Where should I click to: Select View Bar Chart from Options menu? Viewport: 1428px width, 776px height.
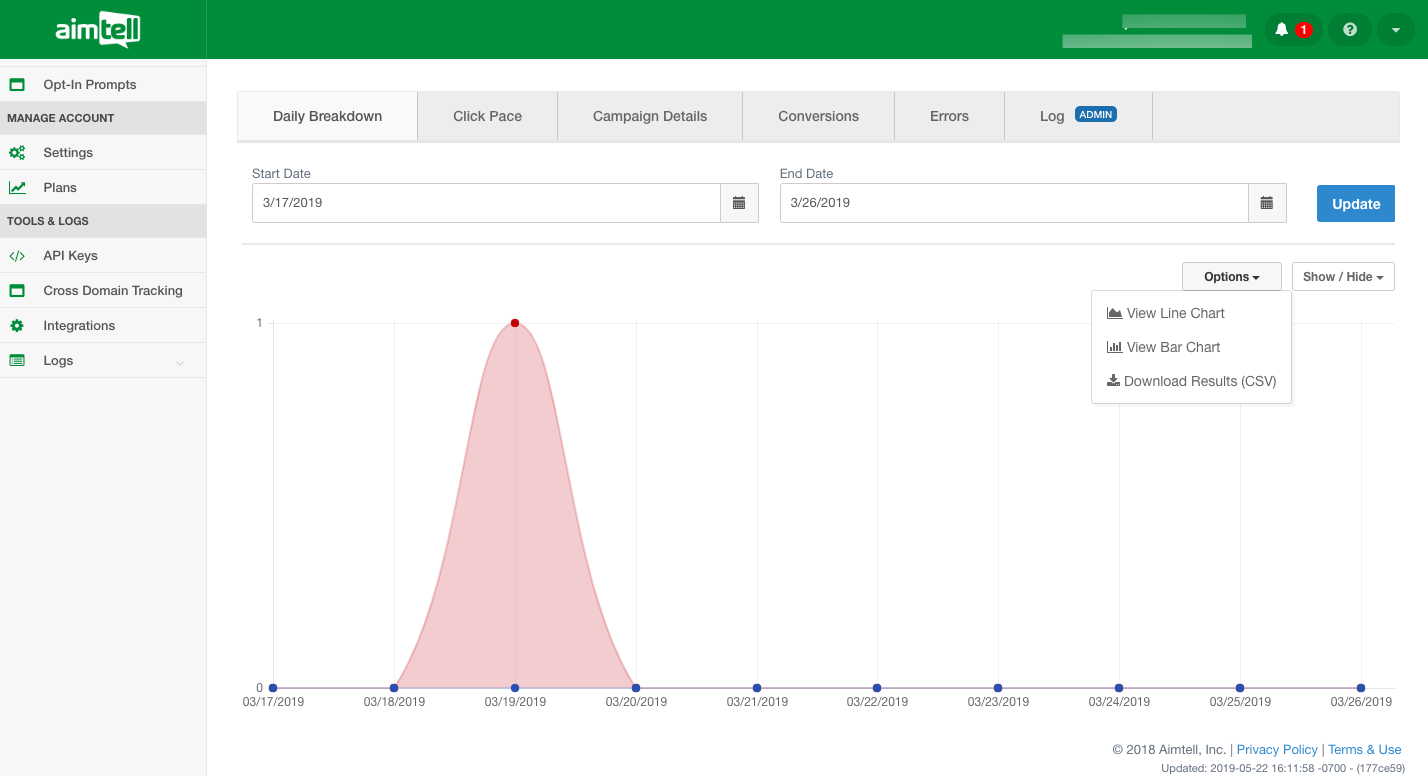click(1172, 347)
